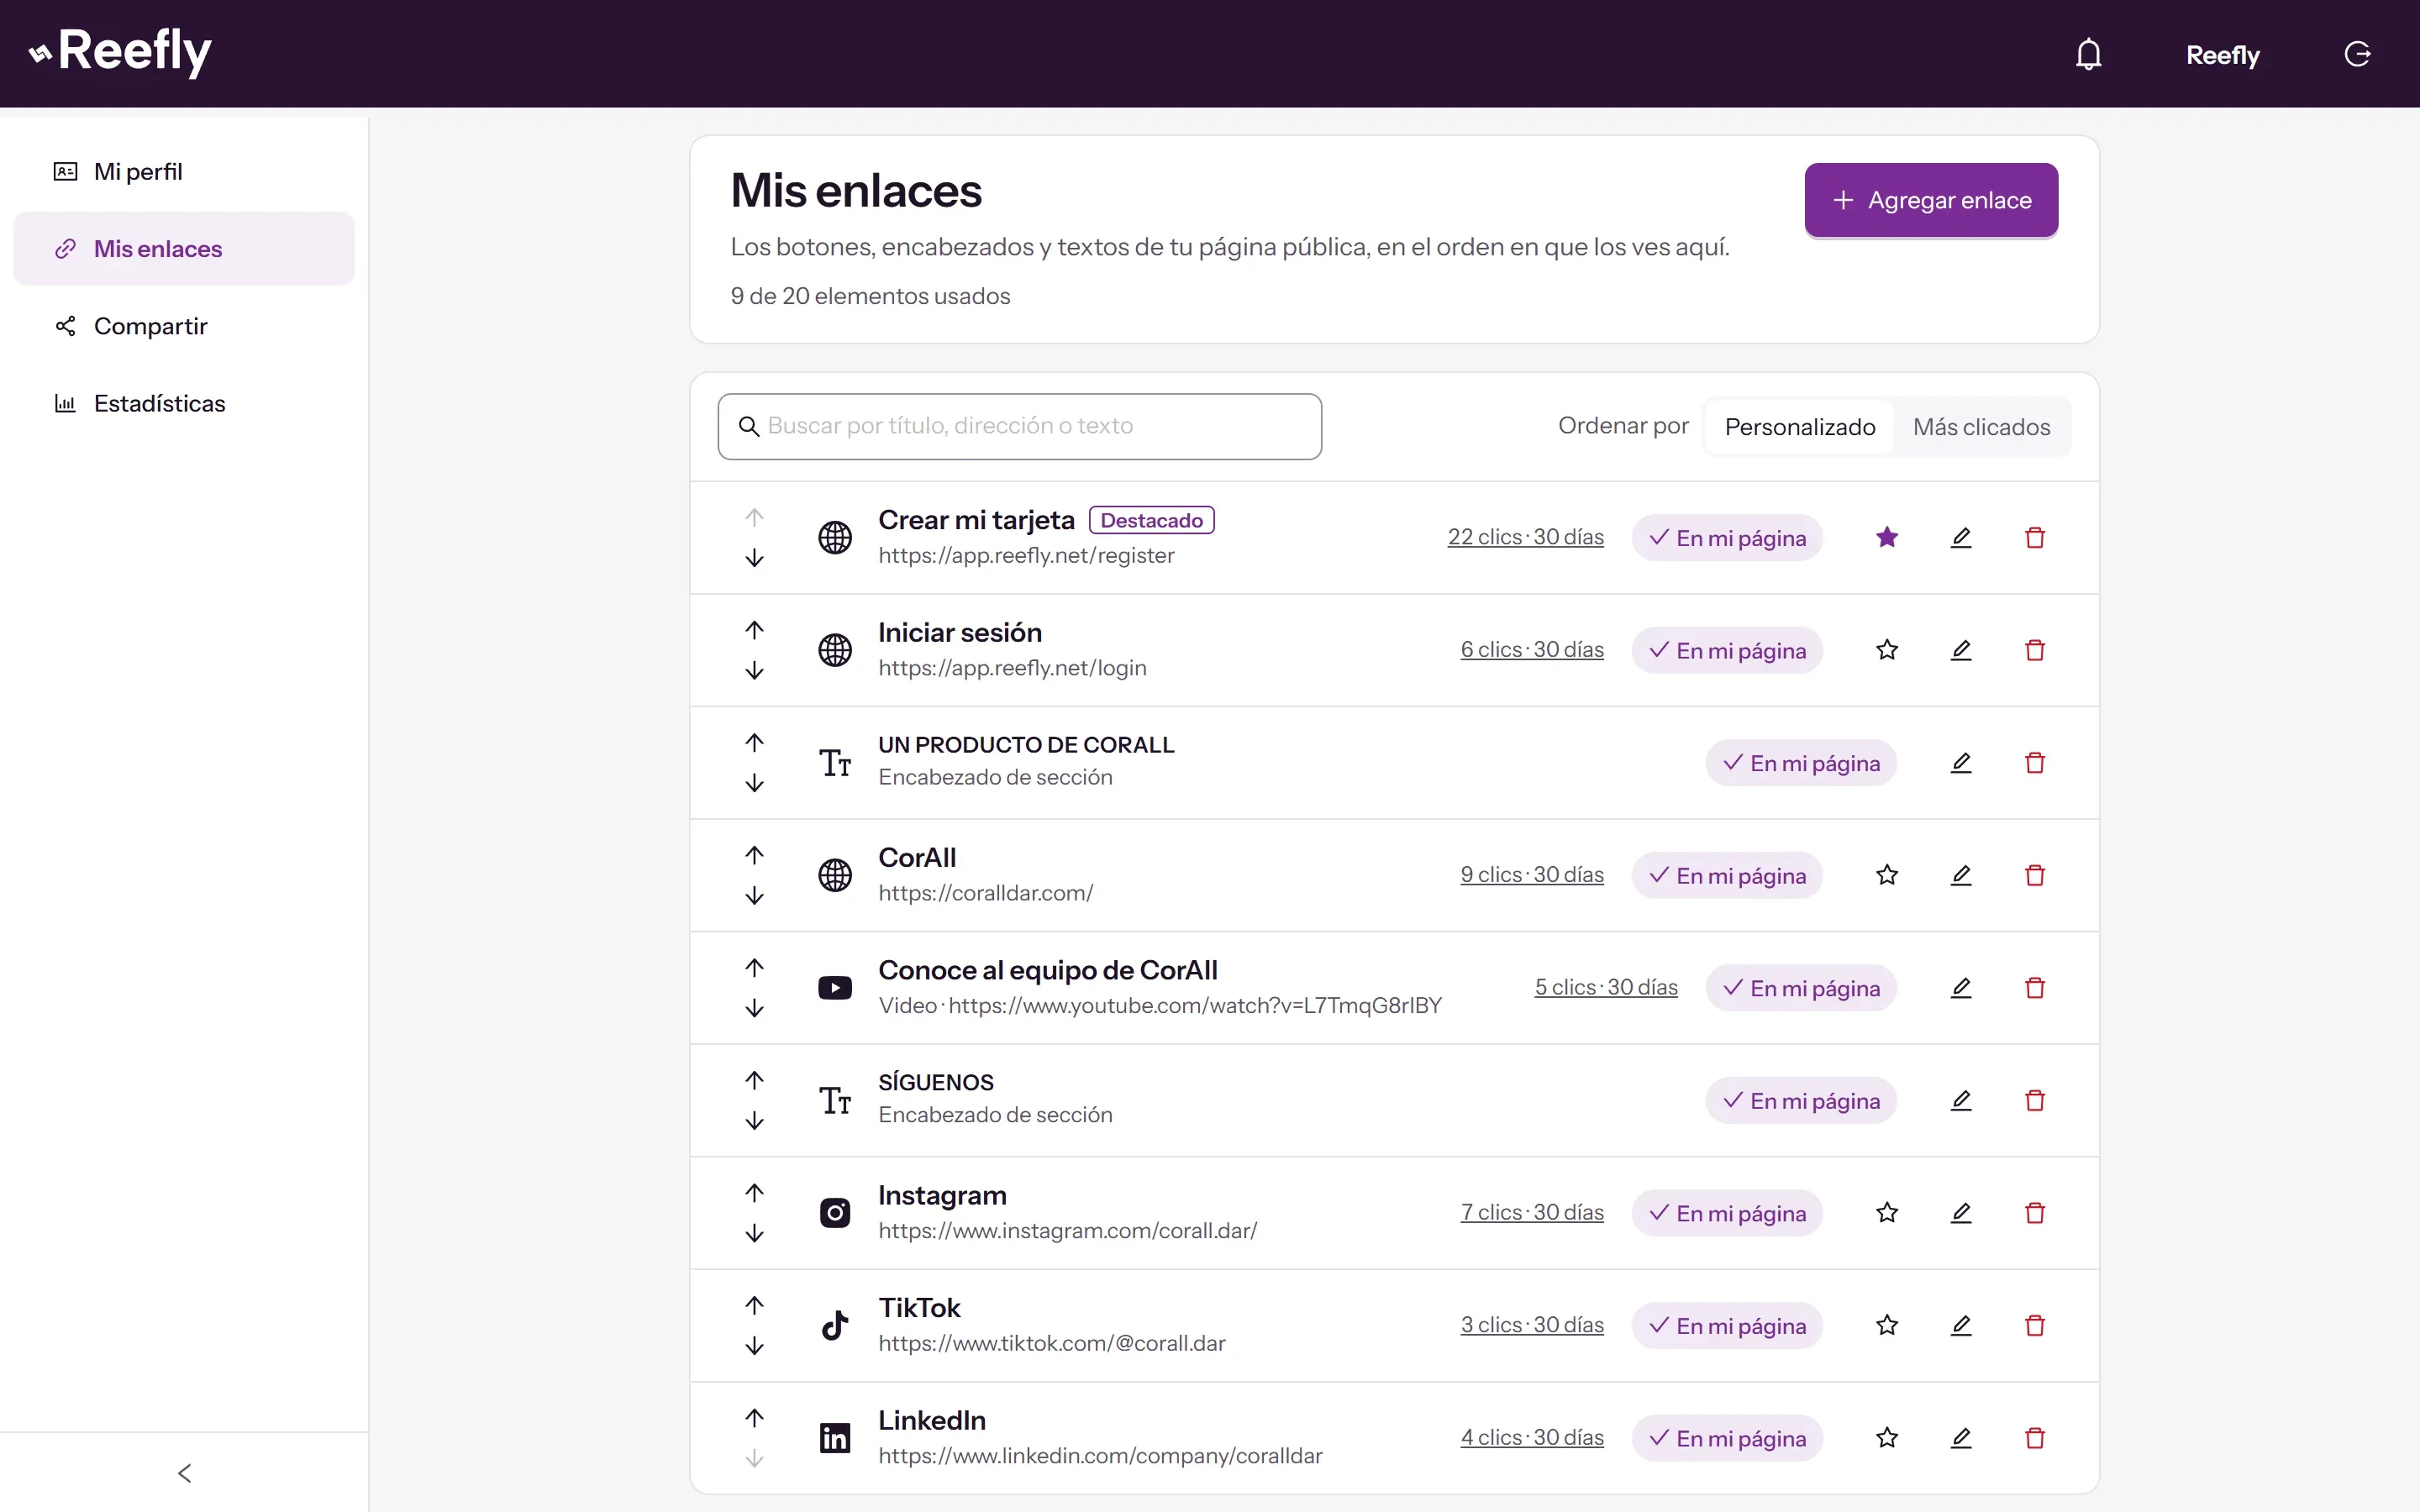This screenshot has height=1512, width=2420.
Task: Open Mi perfil in the sidebar
Action: (184, 172)
